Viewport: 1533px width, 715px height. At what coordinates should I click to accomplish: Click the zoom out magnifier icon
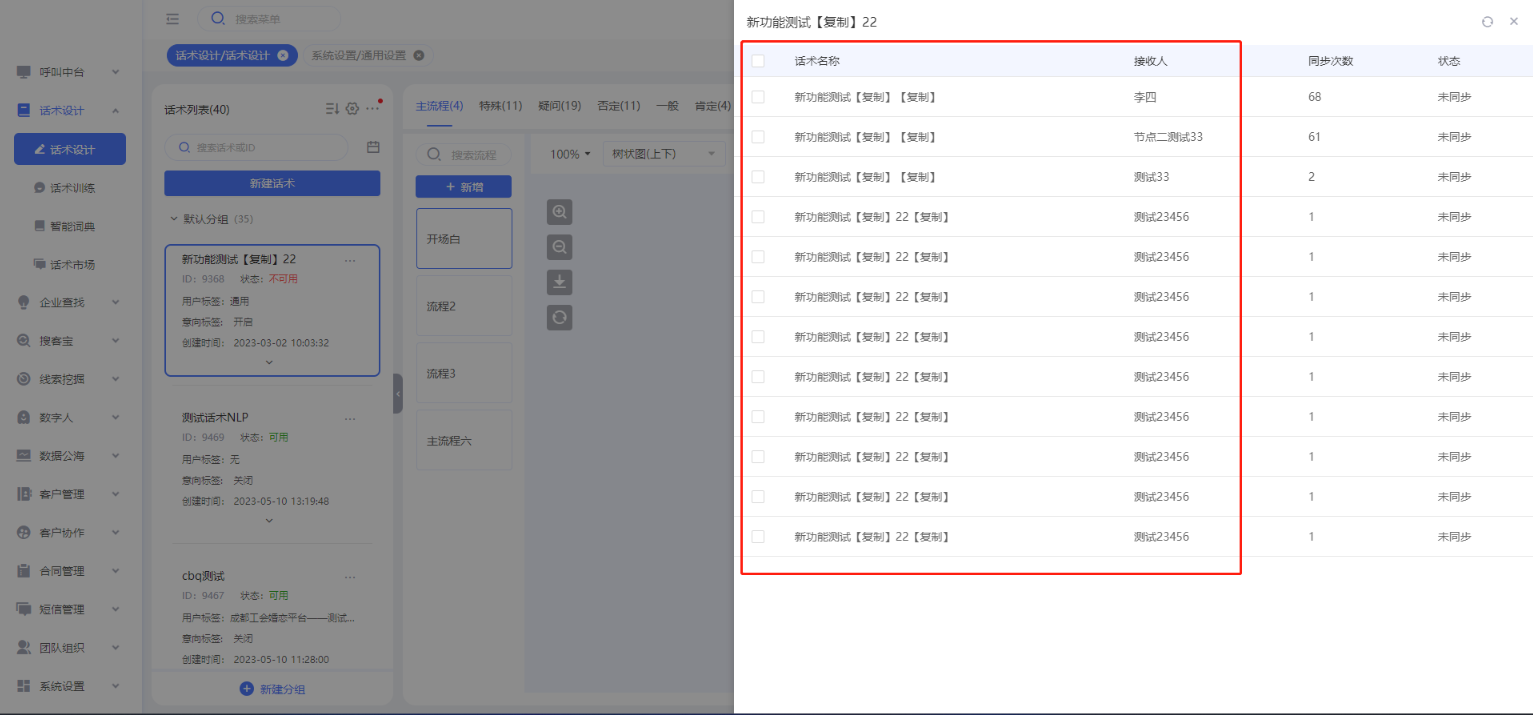click(560, 247)
